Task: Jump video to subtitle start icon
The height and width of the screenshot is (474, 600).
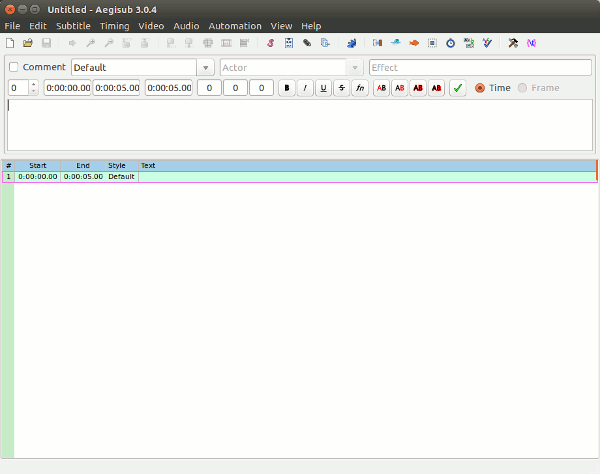Action: pos(127,43)
